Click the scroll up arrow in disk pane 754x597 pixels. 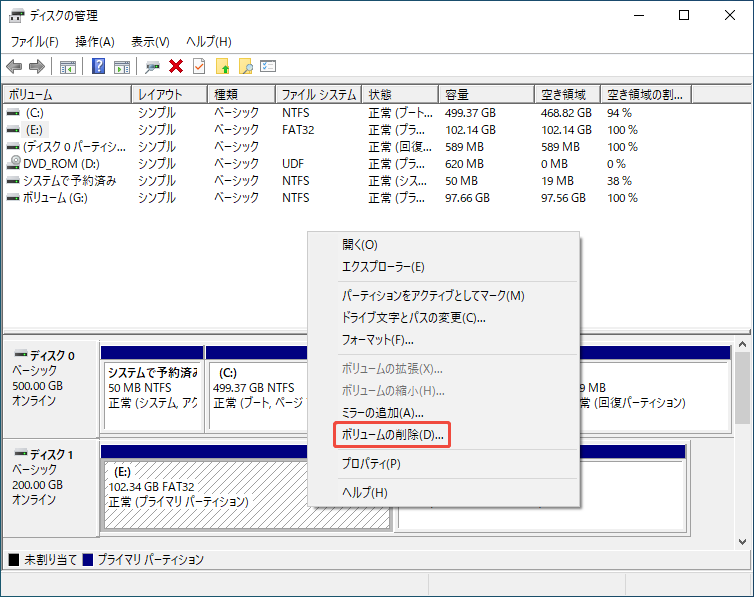coord(742,345)
